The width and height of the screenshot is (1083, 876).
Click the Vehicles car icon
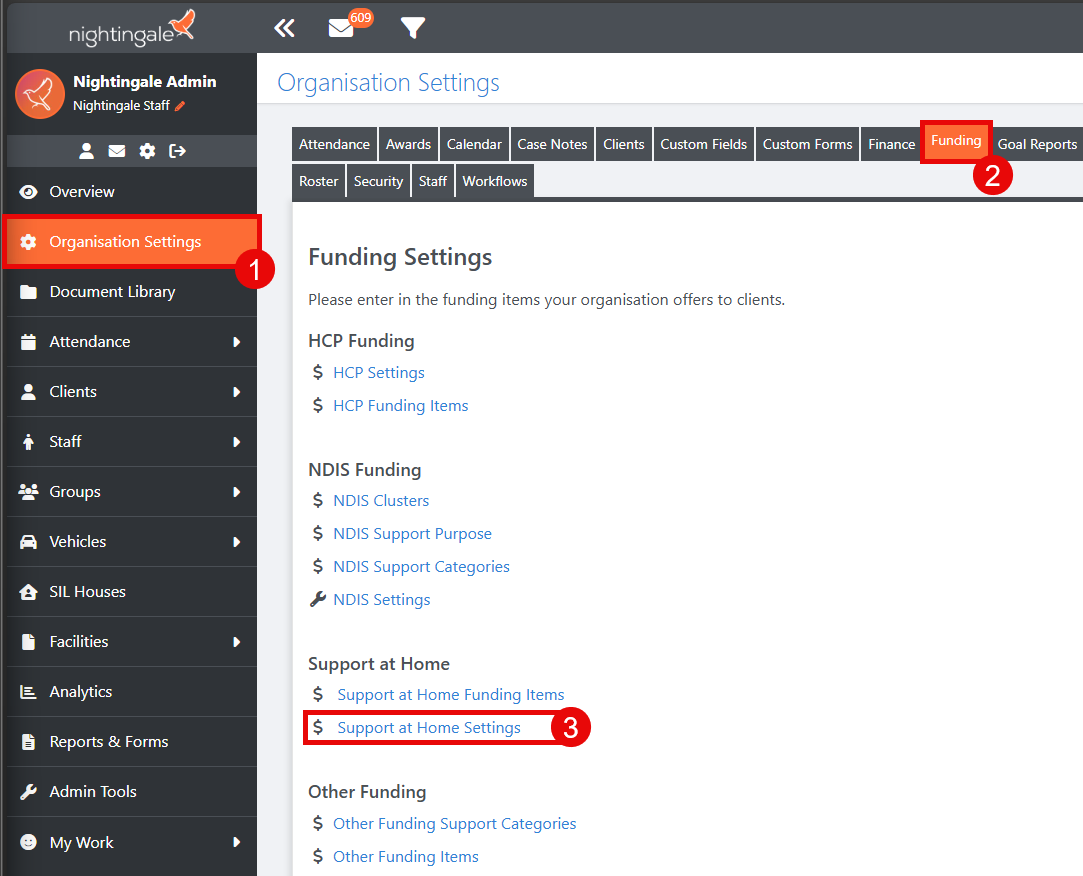[28, 542]
